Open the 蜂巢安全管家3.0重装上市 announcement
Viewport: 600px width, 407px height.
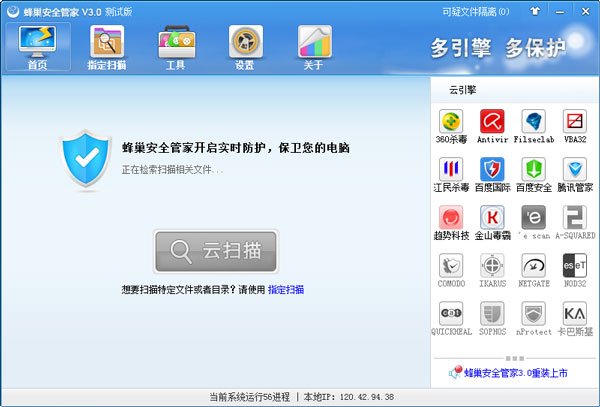[x=516, y=373]
